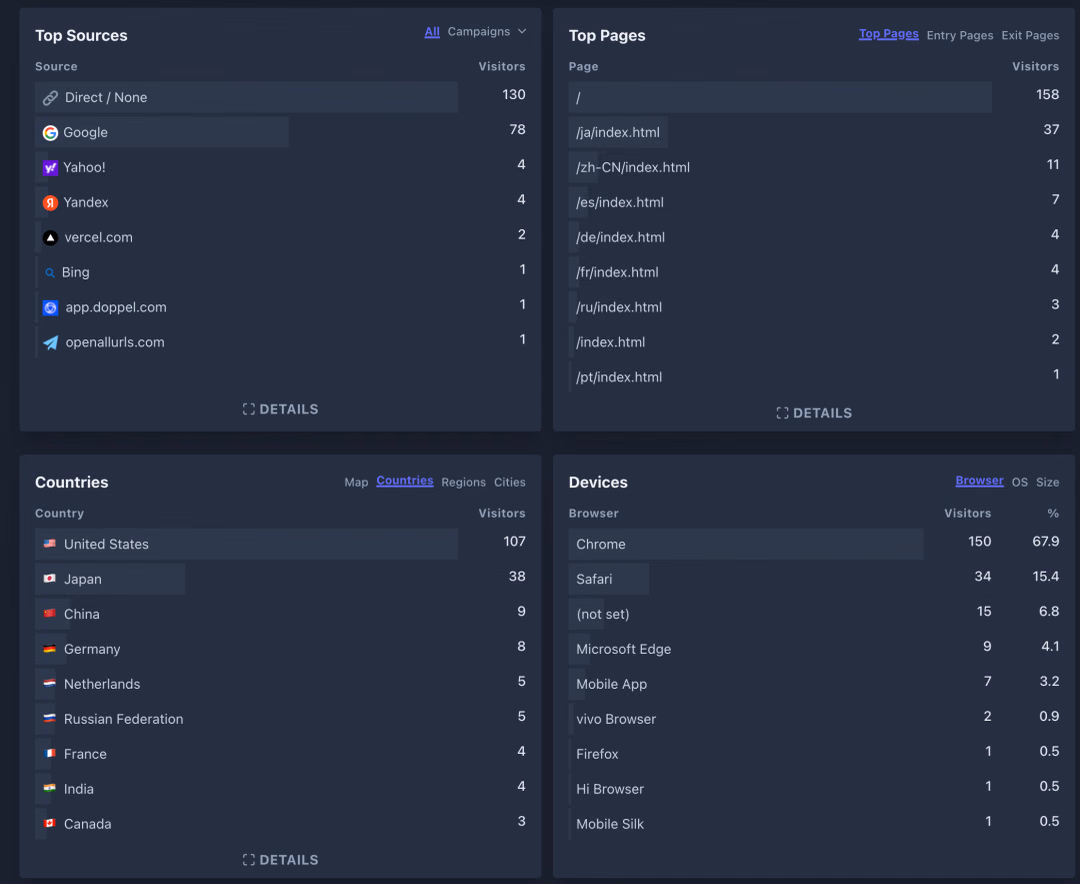Screen dimensions: 1080x884
Task: Show the OS tab in Devices
Action: (x=1019, y=482)
